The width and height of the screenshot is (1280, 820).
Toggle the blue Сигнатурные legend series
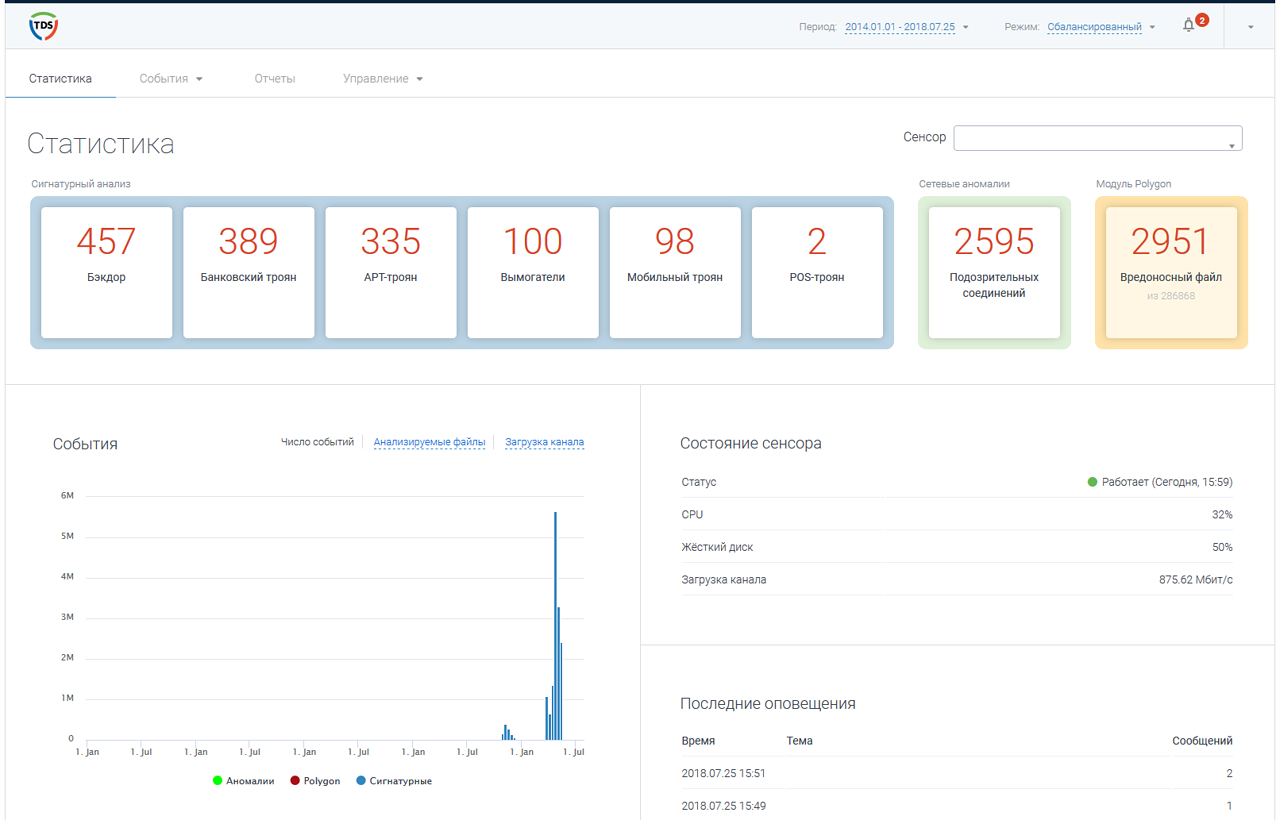pyautogui.click(x=394, y=781)
